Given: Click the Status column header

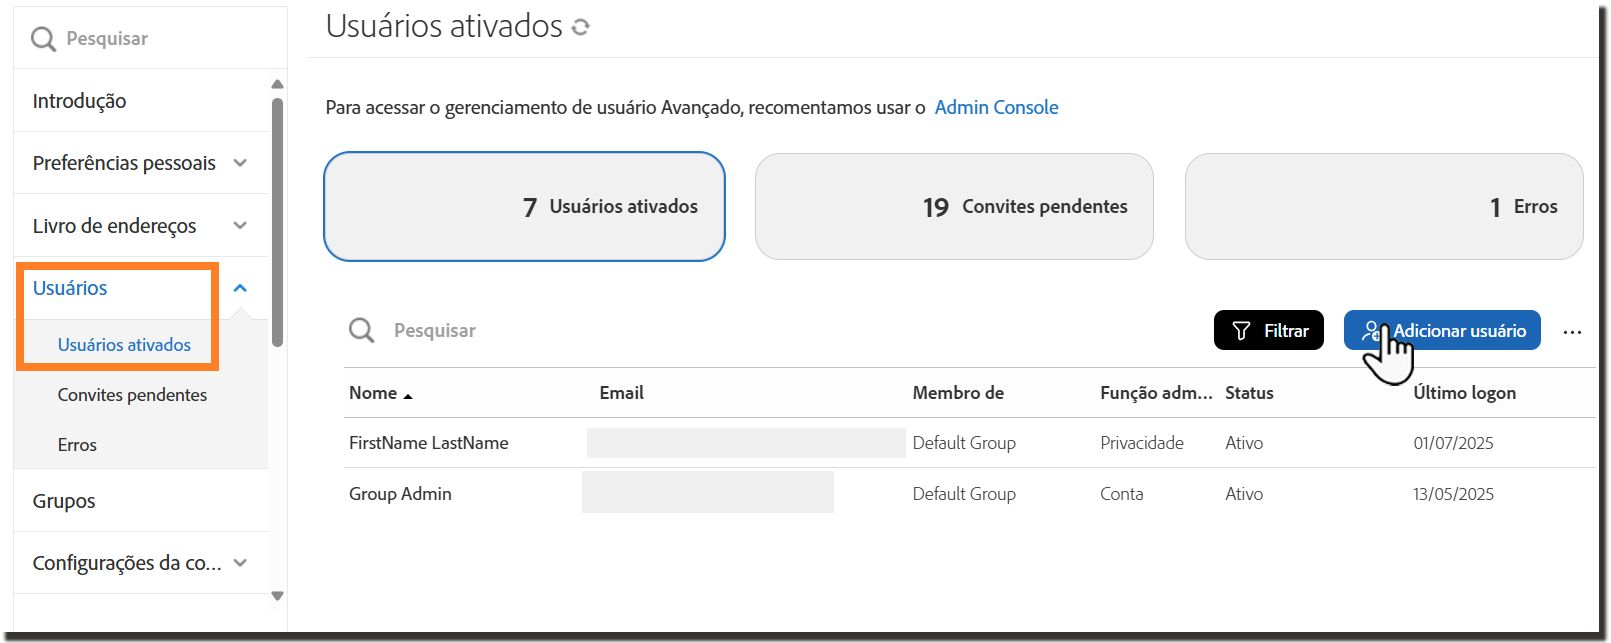Looking at the screenshot, I should (1249, 393).
